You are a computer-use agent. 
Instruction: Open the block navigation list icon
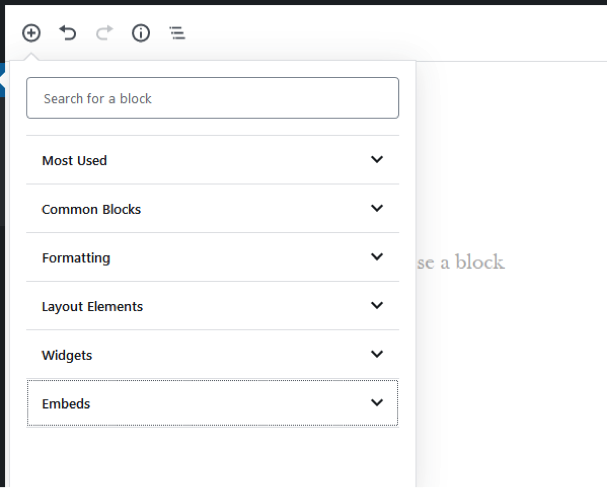(177, 33)
